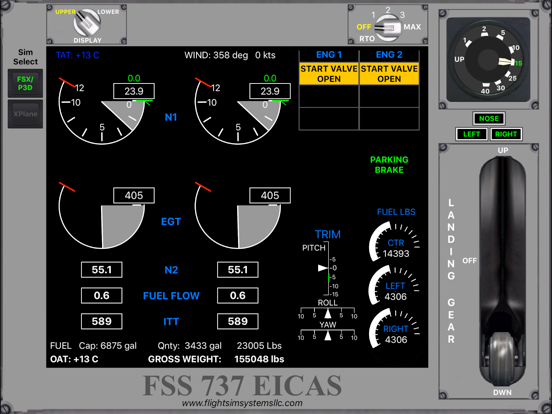Click the ENG 1 START VALVE OPEN alert
Screen dimensions: 552x414
[x=329, y=74]
